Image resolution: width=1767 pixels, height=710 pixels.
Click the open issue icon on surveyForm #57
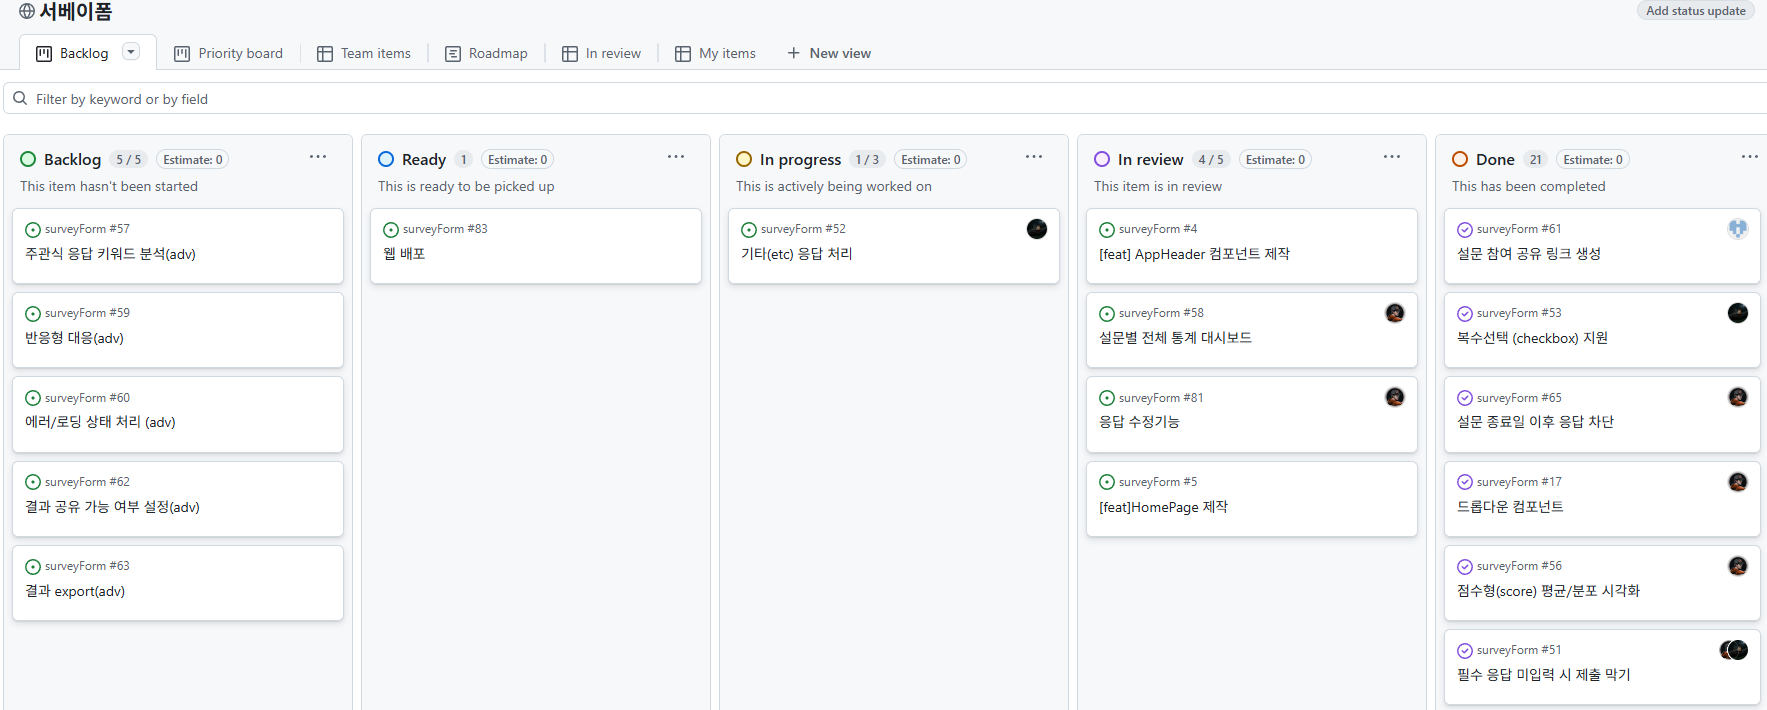pos(33,230)
